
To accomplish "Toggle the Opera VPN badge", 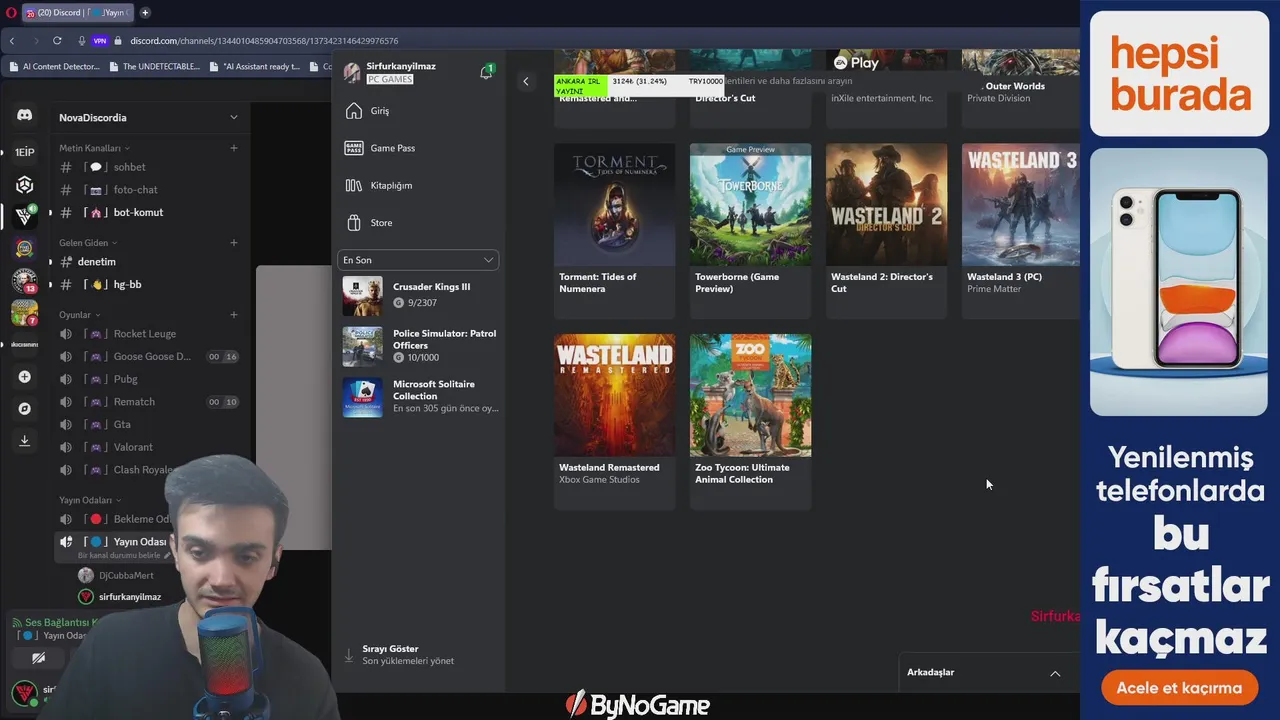I will (x=99, y=41).
